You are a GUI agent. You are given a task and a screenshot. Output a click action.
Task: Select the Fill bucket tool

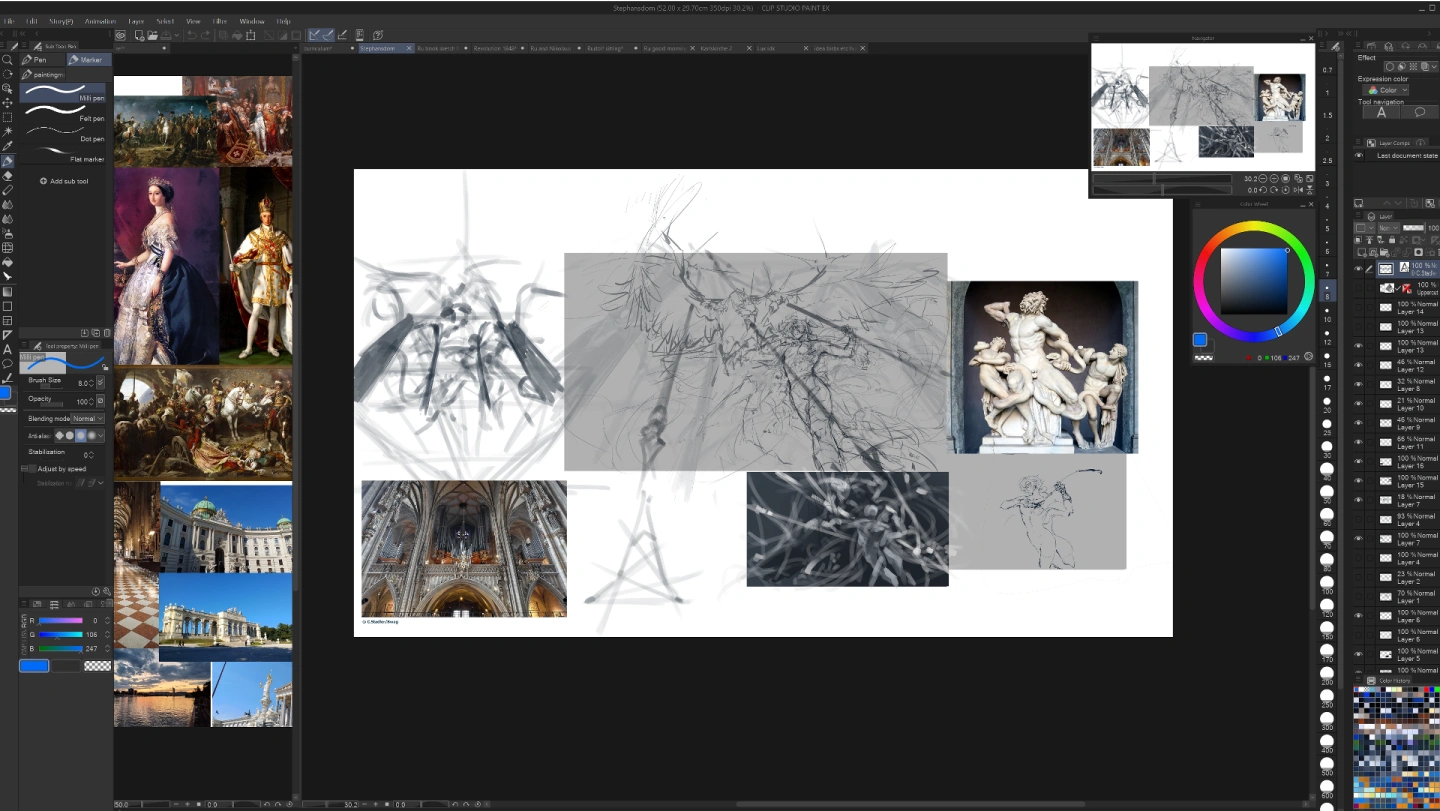coord(7,262)
